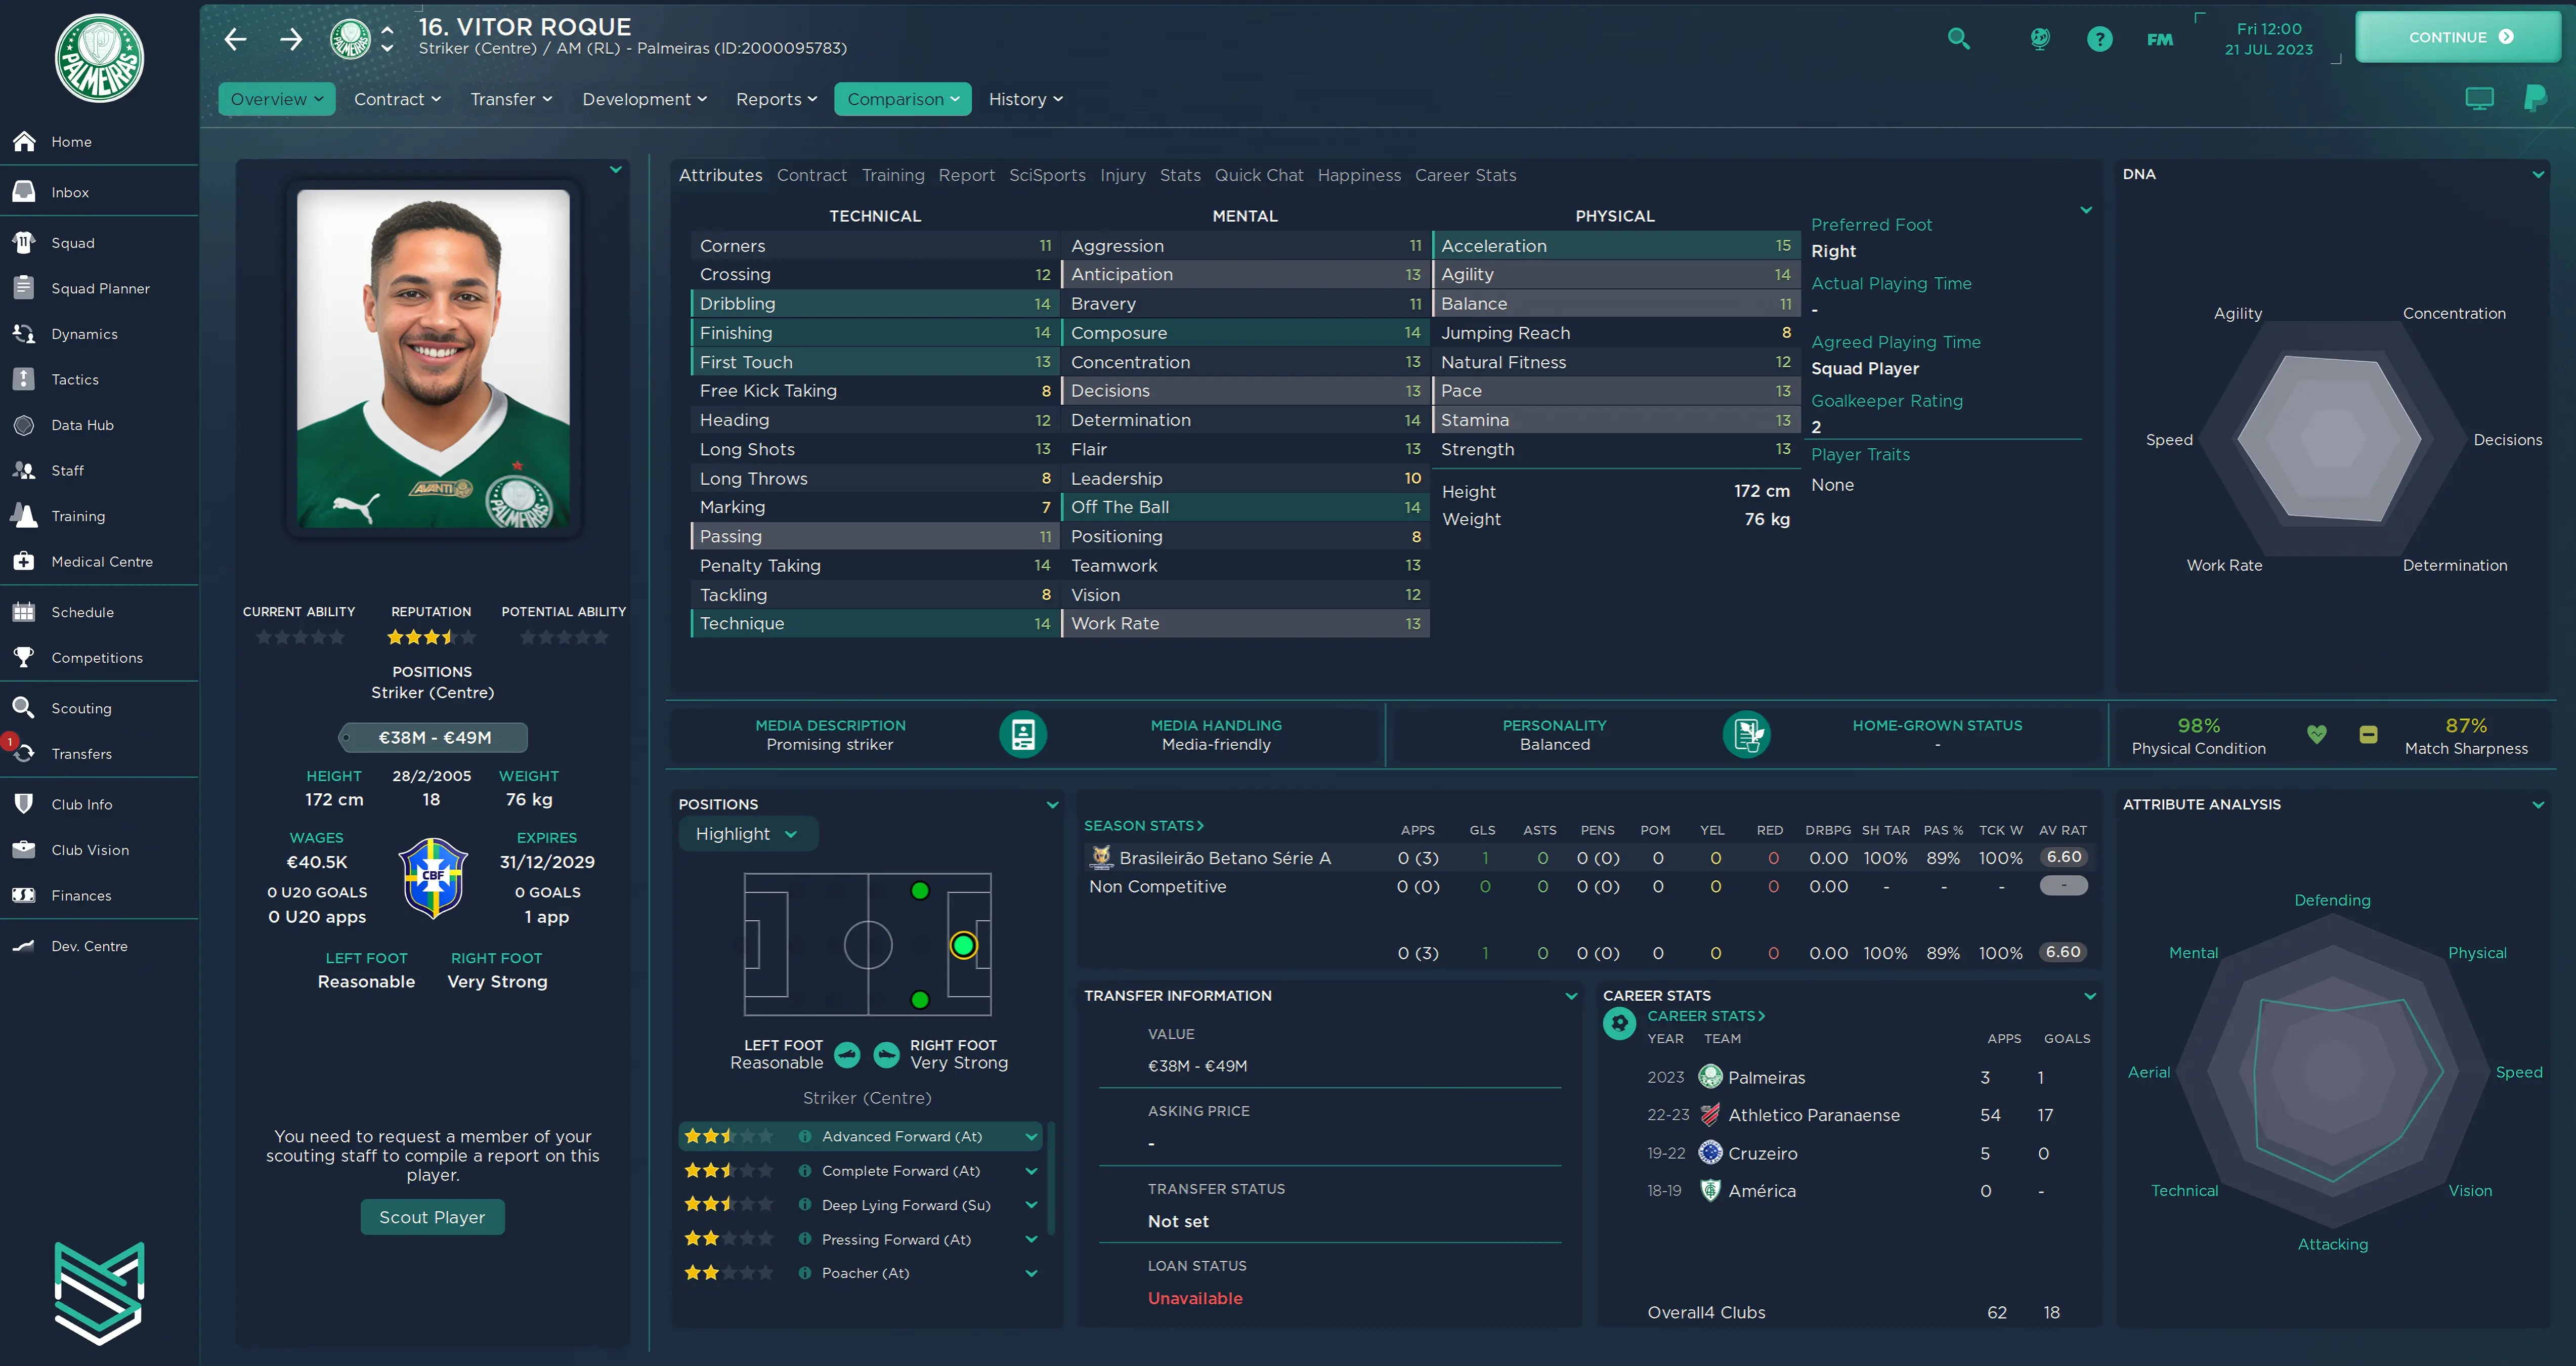Open the help question mark icon
Viewport: 2576px width, 1366px height.
(x=2099, y=39)
